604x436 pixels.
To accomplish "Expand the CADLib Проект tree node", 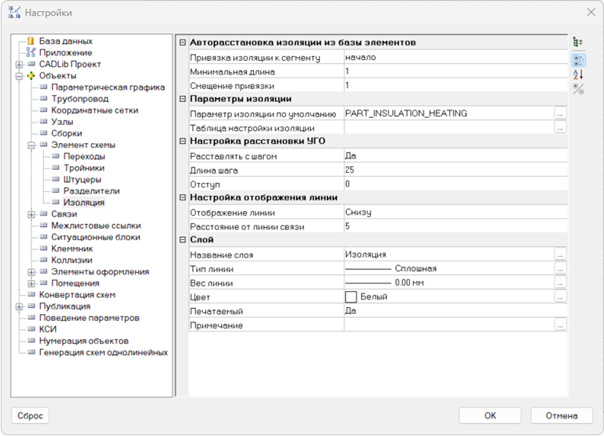I will (19, 64).
